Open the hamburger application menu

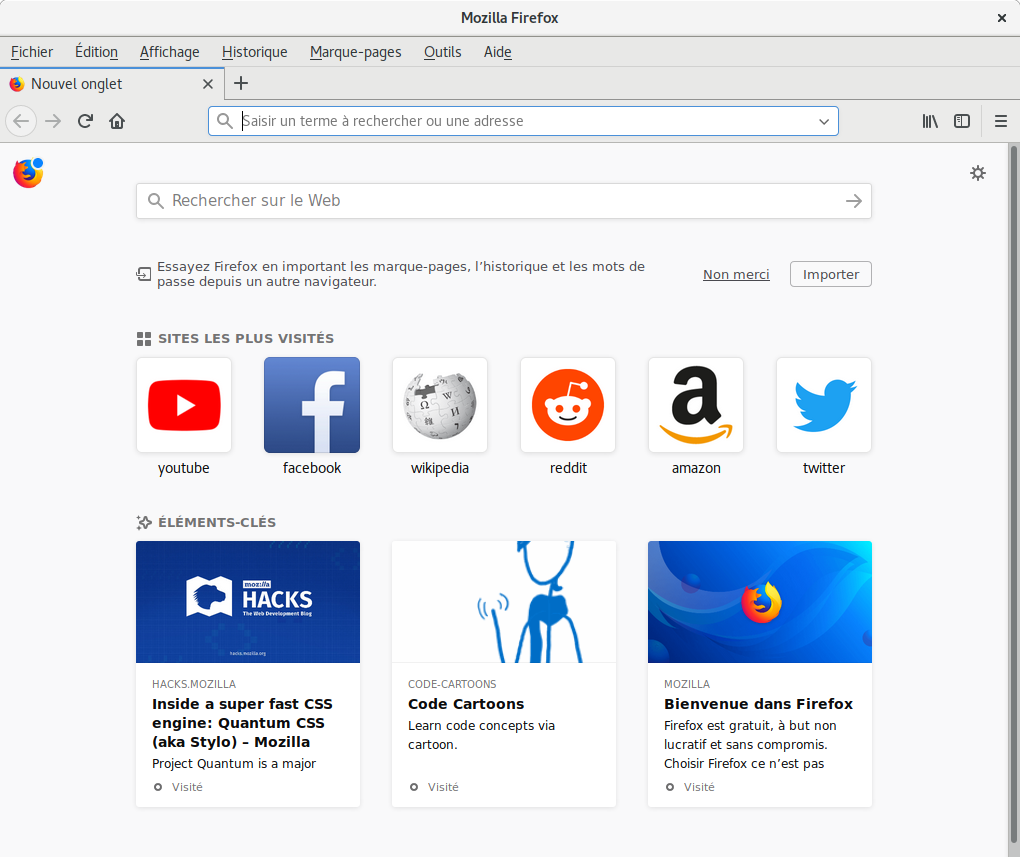[x=1001, y=121]
